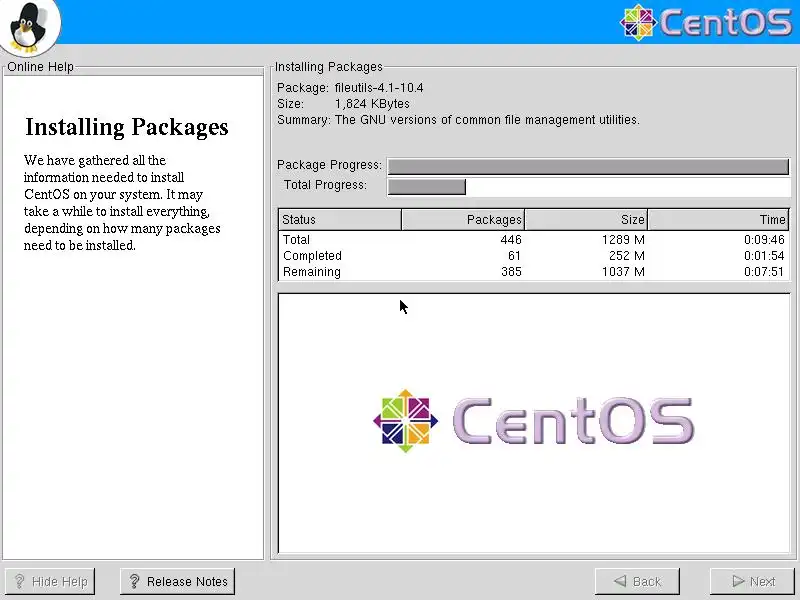
Task: Go Back to the previous step
Action: pyautogui.click(x=637, y=581)
